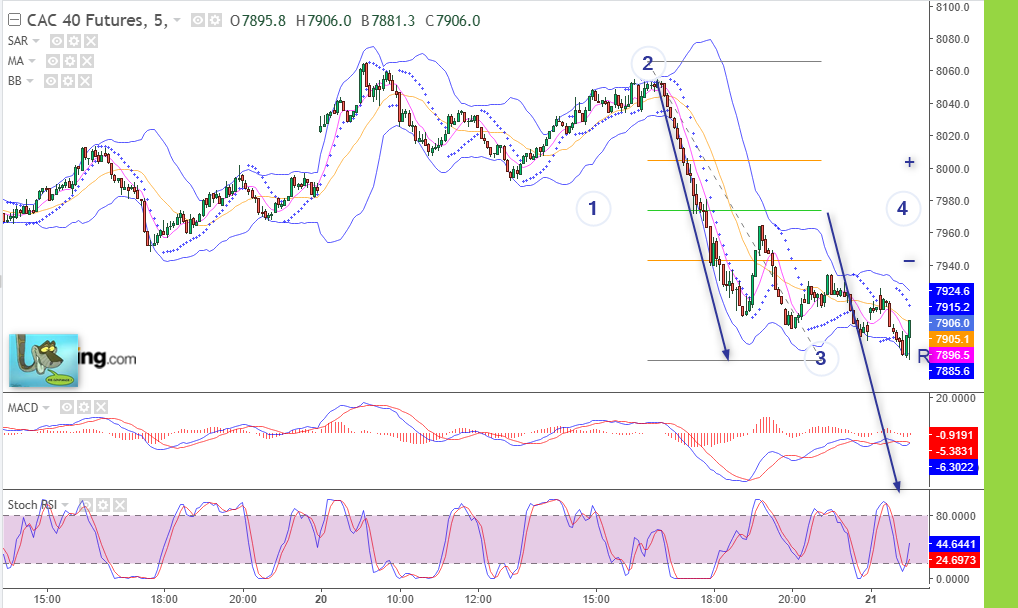Click the 80.0000 Stoch RSI scale value
Screen dimensions: 1018x608
(x=955, y=516)
